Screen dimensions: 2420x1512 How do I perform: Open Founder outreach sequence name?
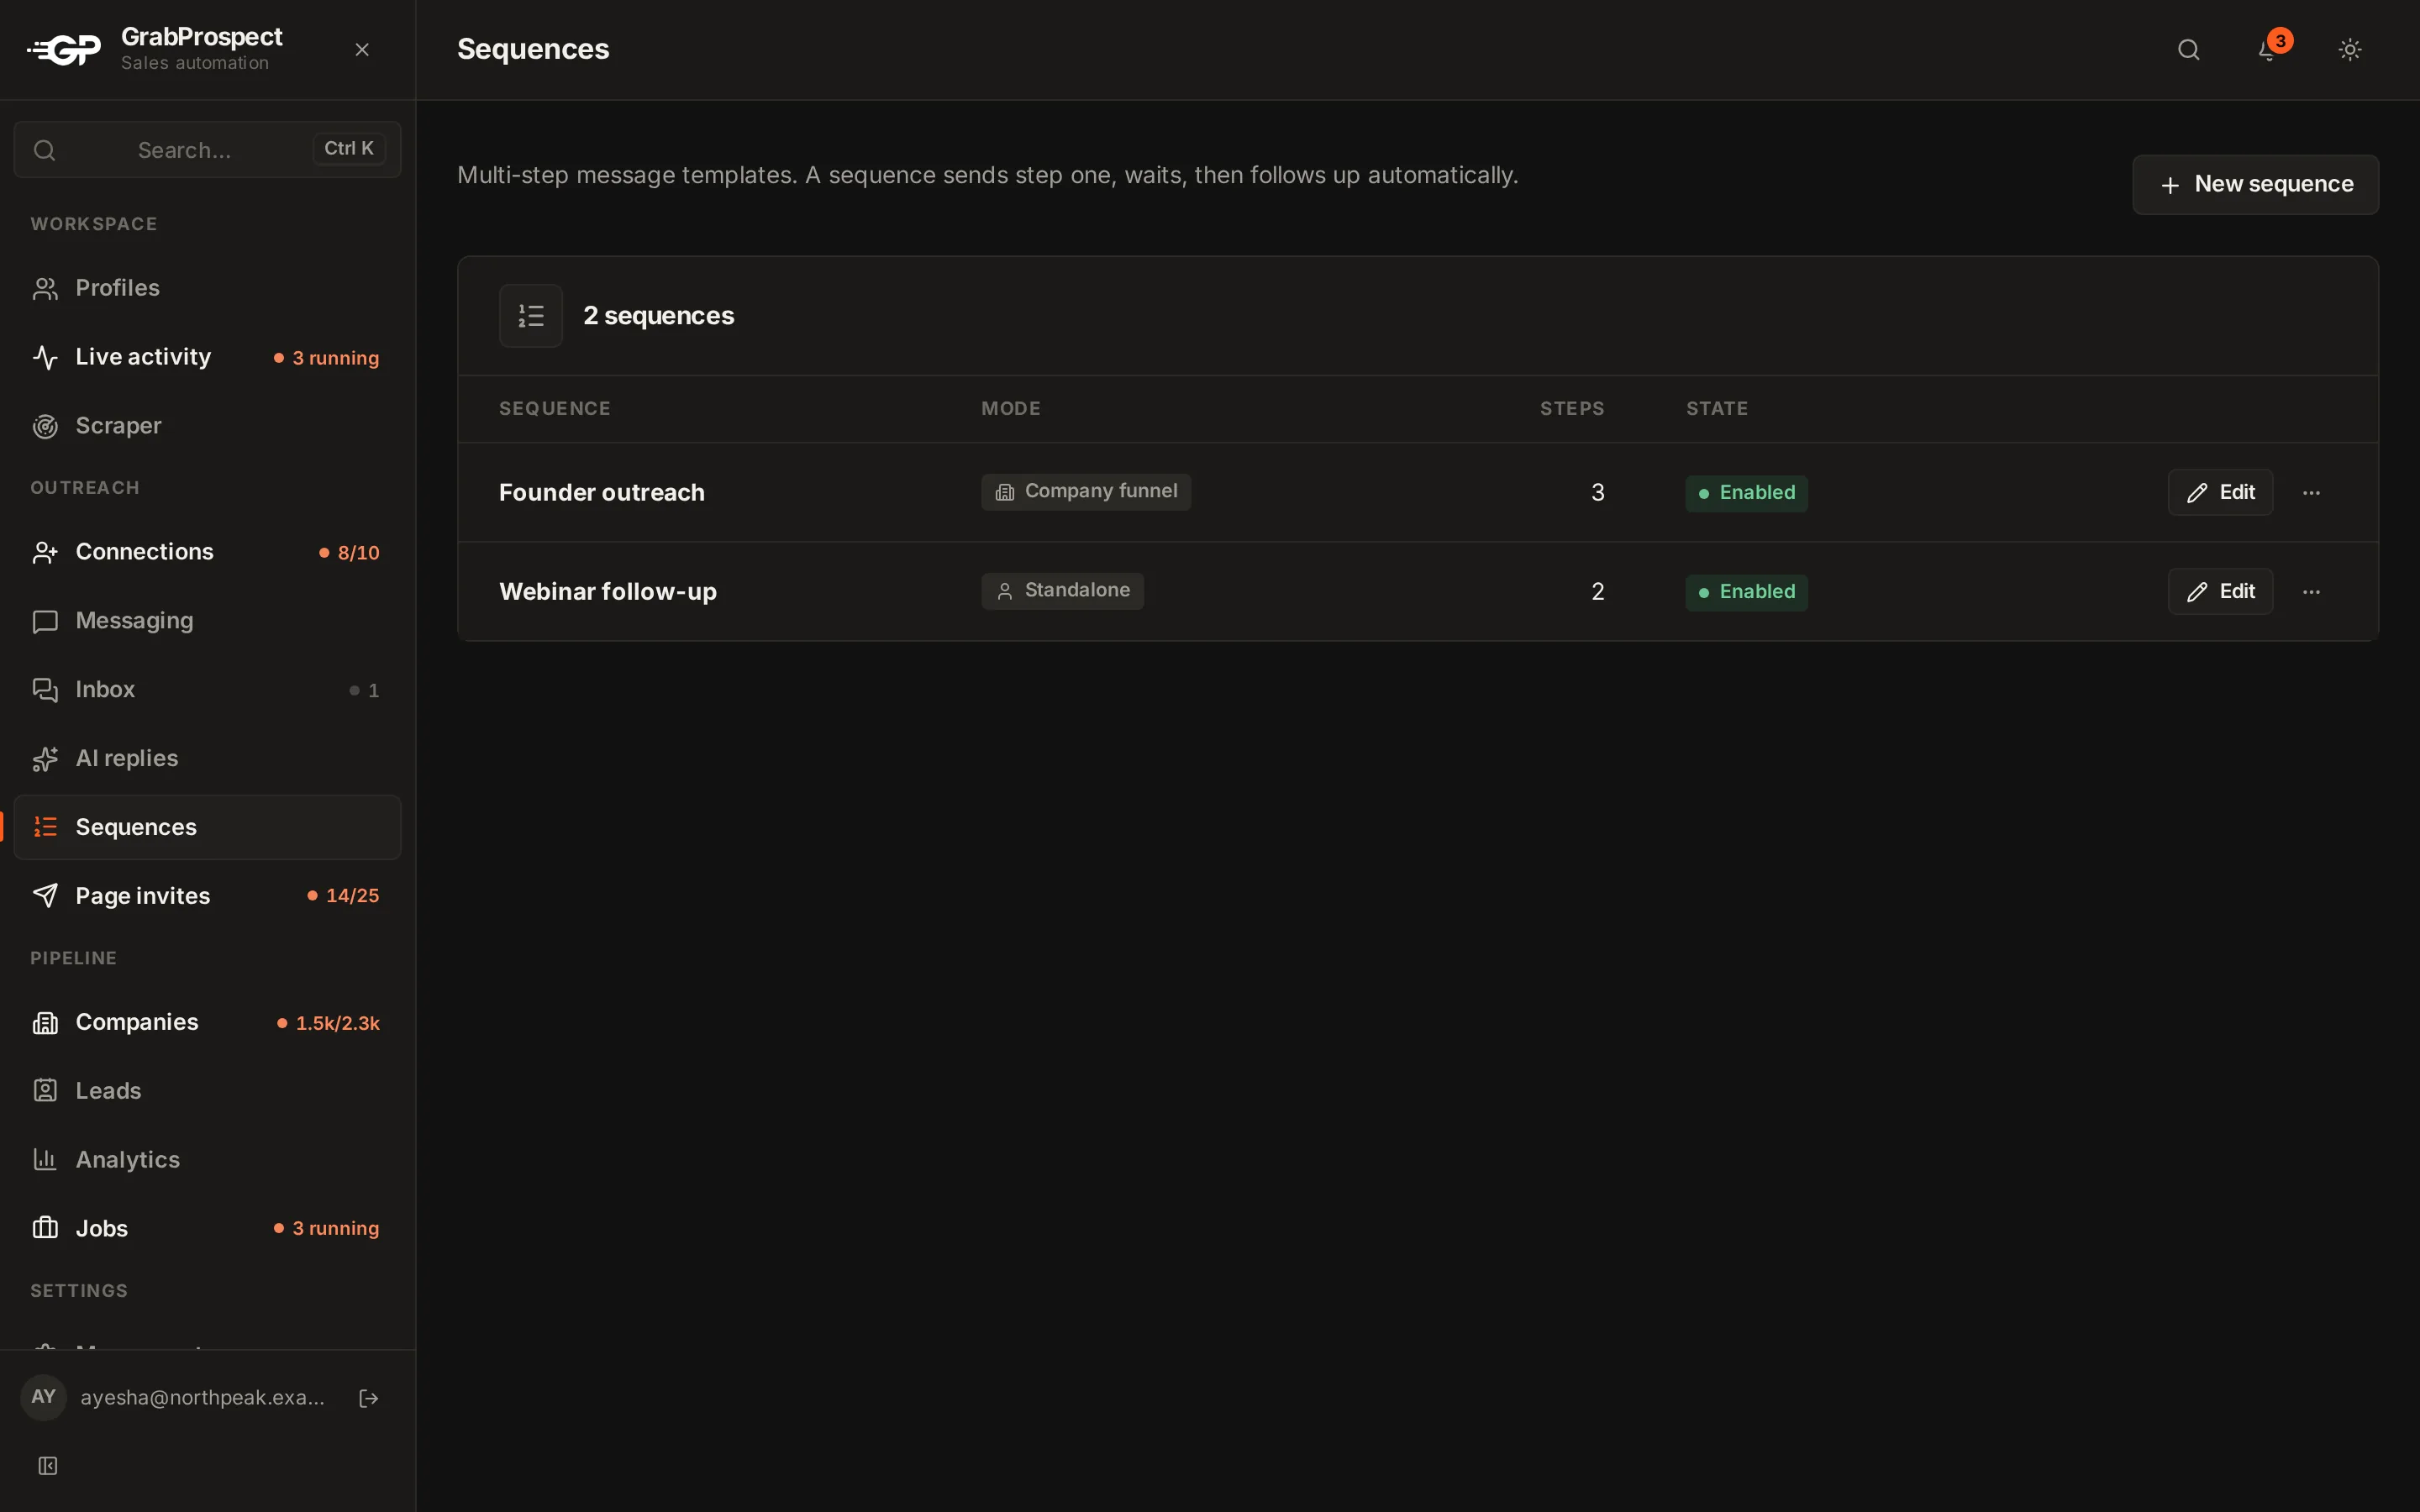pos(602,493)
